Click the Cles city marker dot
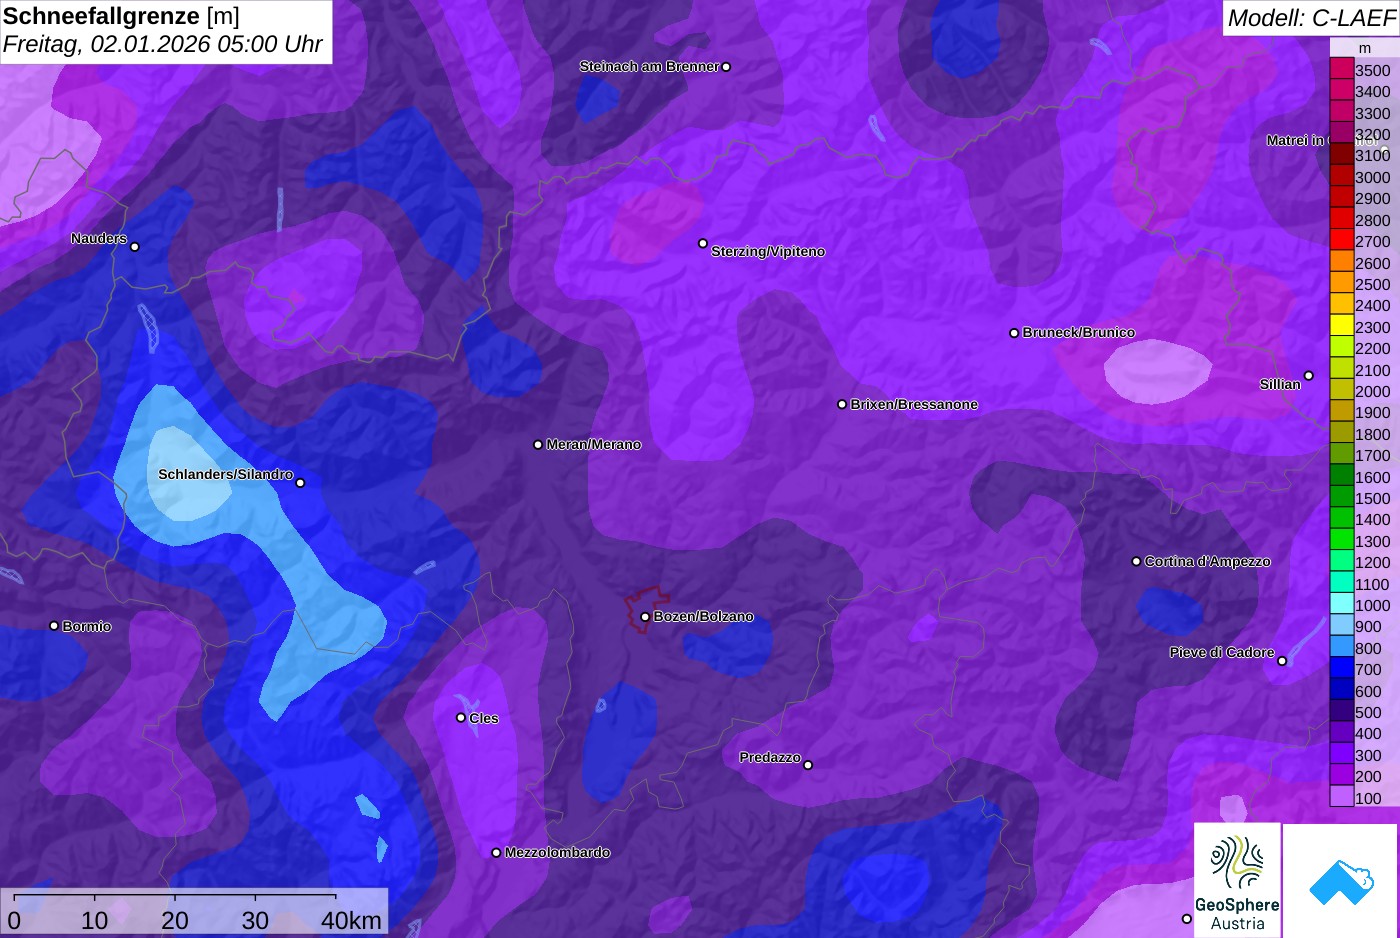 (461, 718)
